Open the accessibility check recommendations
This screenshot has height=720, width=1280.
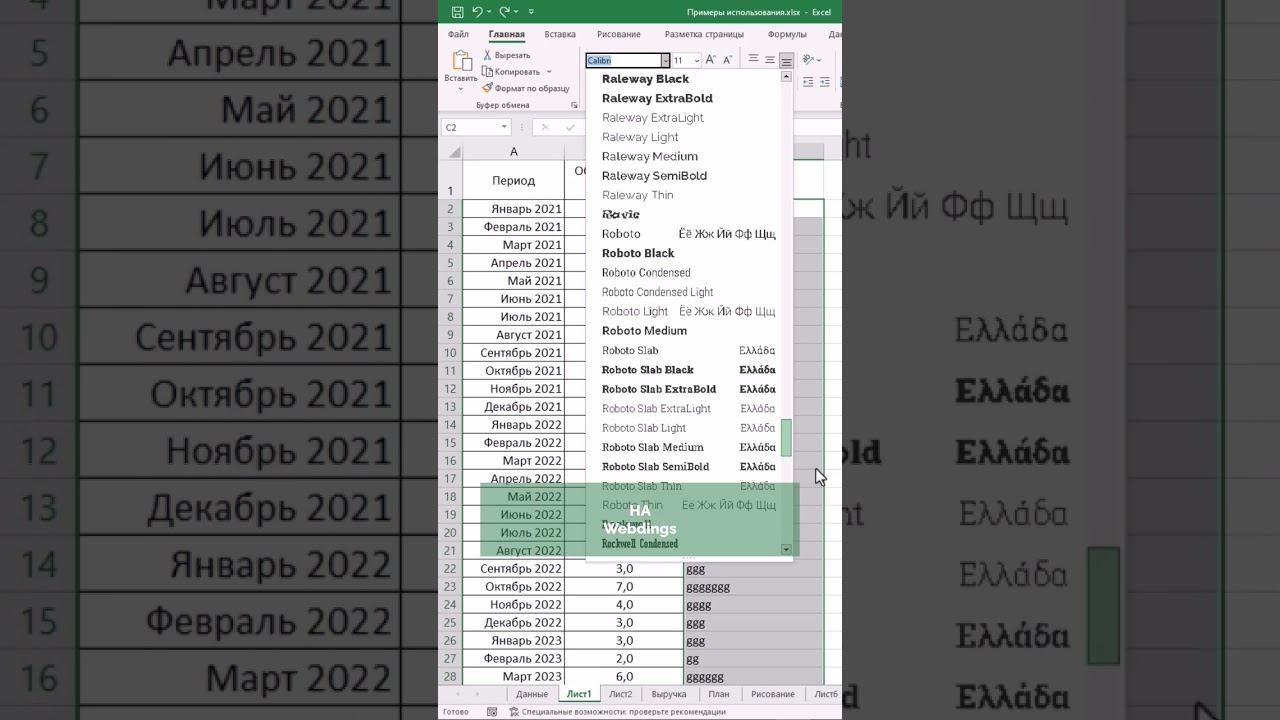tap(617, 712)
